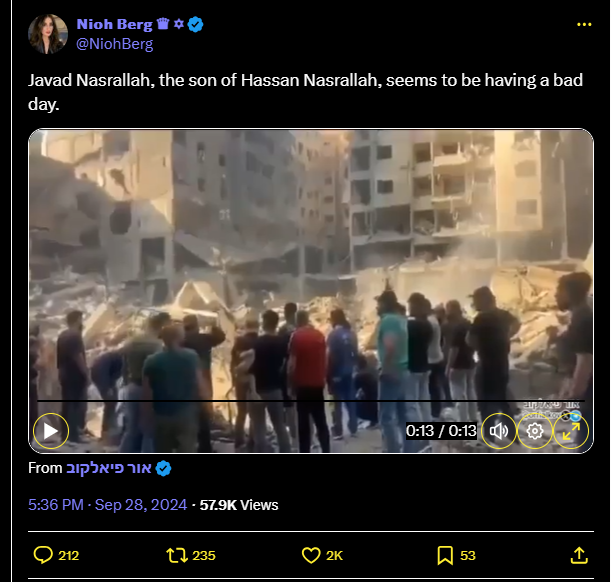Expand video to fullscreen
611x582 pixels.
point(570,431)
